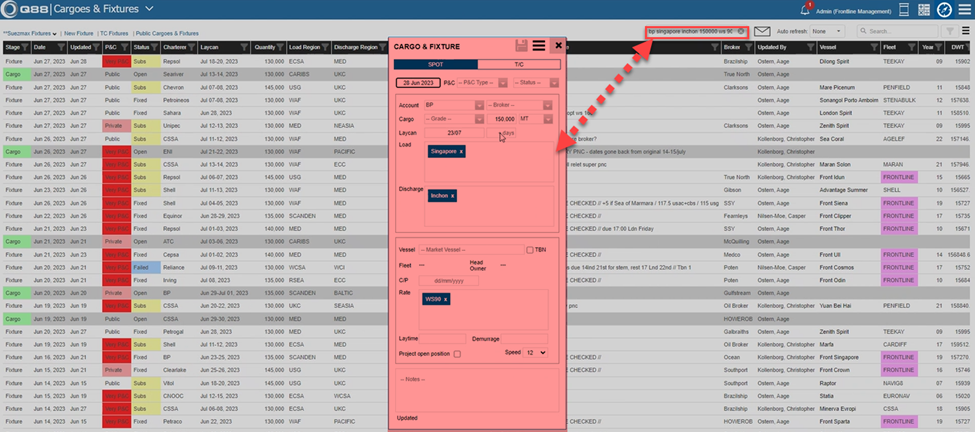This screenshot has width=975, height=432.
Task: Open Public Cargoes & Fixtures view
Action: tap(167, 33)
